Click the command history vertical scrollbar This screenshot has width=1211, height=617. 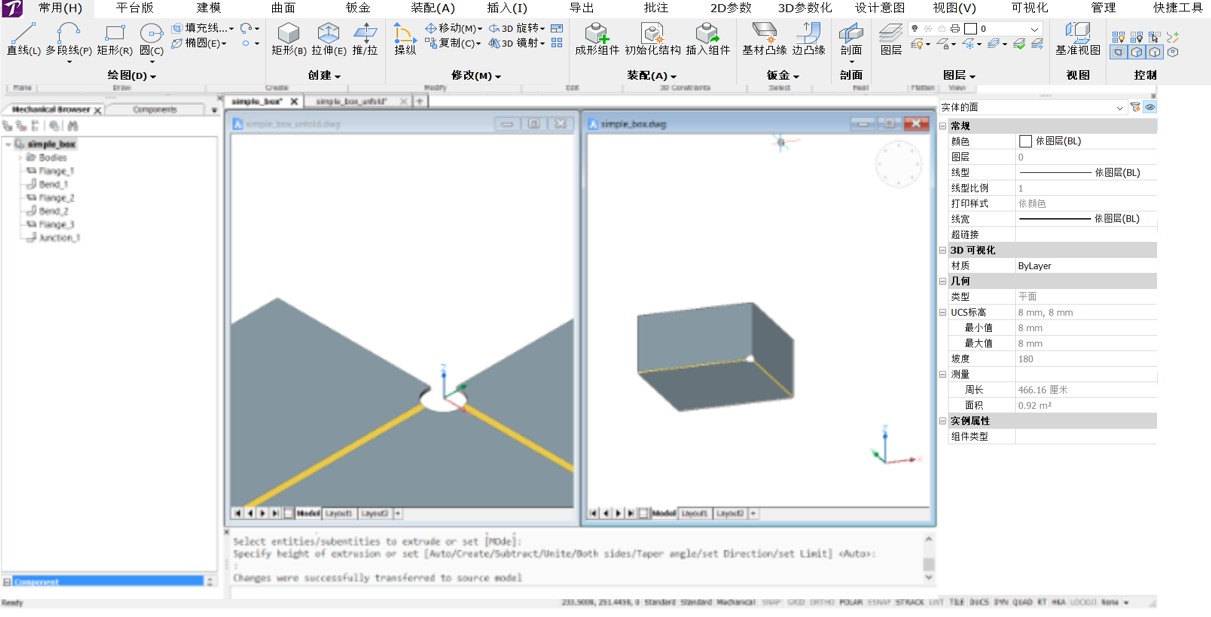coord(928,559)
